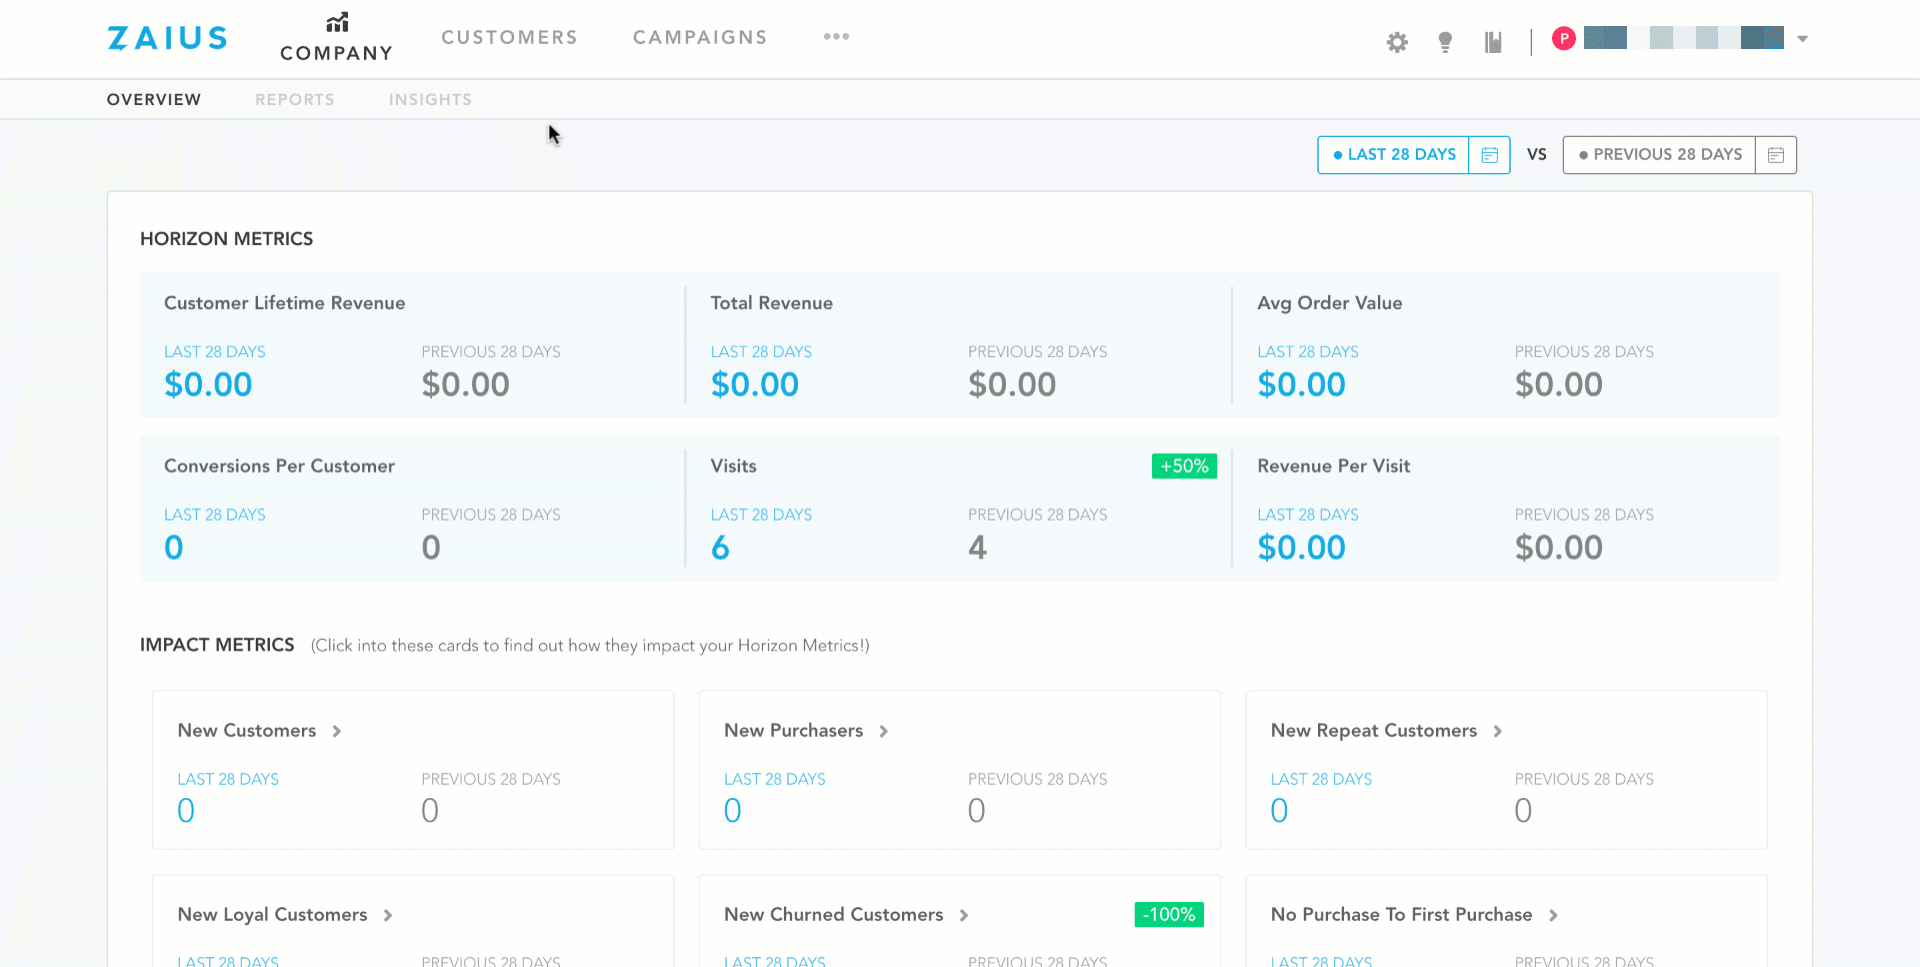Viewport: 1920px width, 967px height.
Task: Click the -100% churned customers badge
Action: pos(1169,914)
